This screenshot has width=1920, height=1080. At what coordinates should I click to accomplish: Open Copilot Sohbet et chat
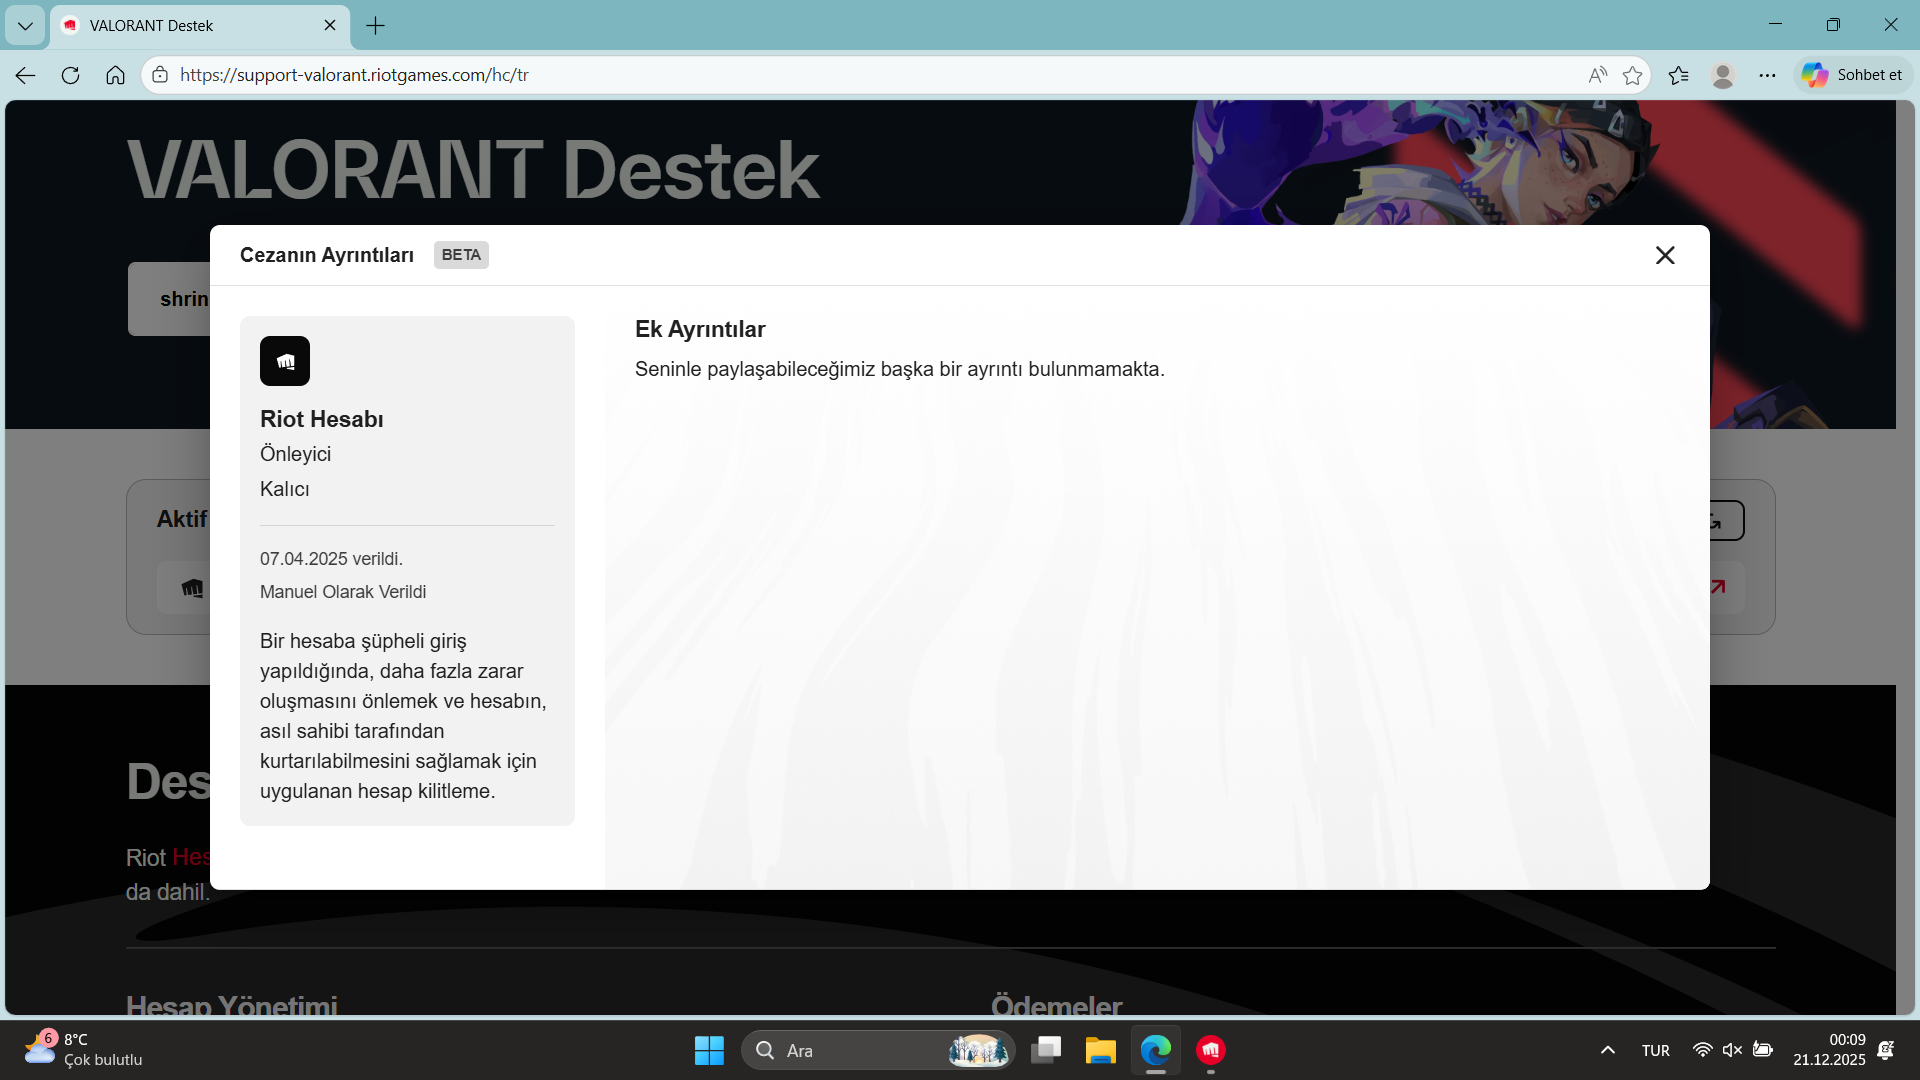1853,75
